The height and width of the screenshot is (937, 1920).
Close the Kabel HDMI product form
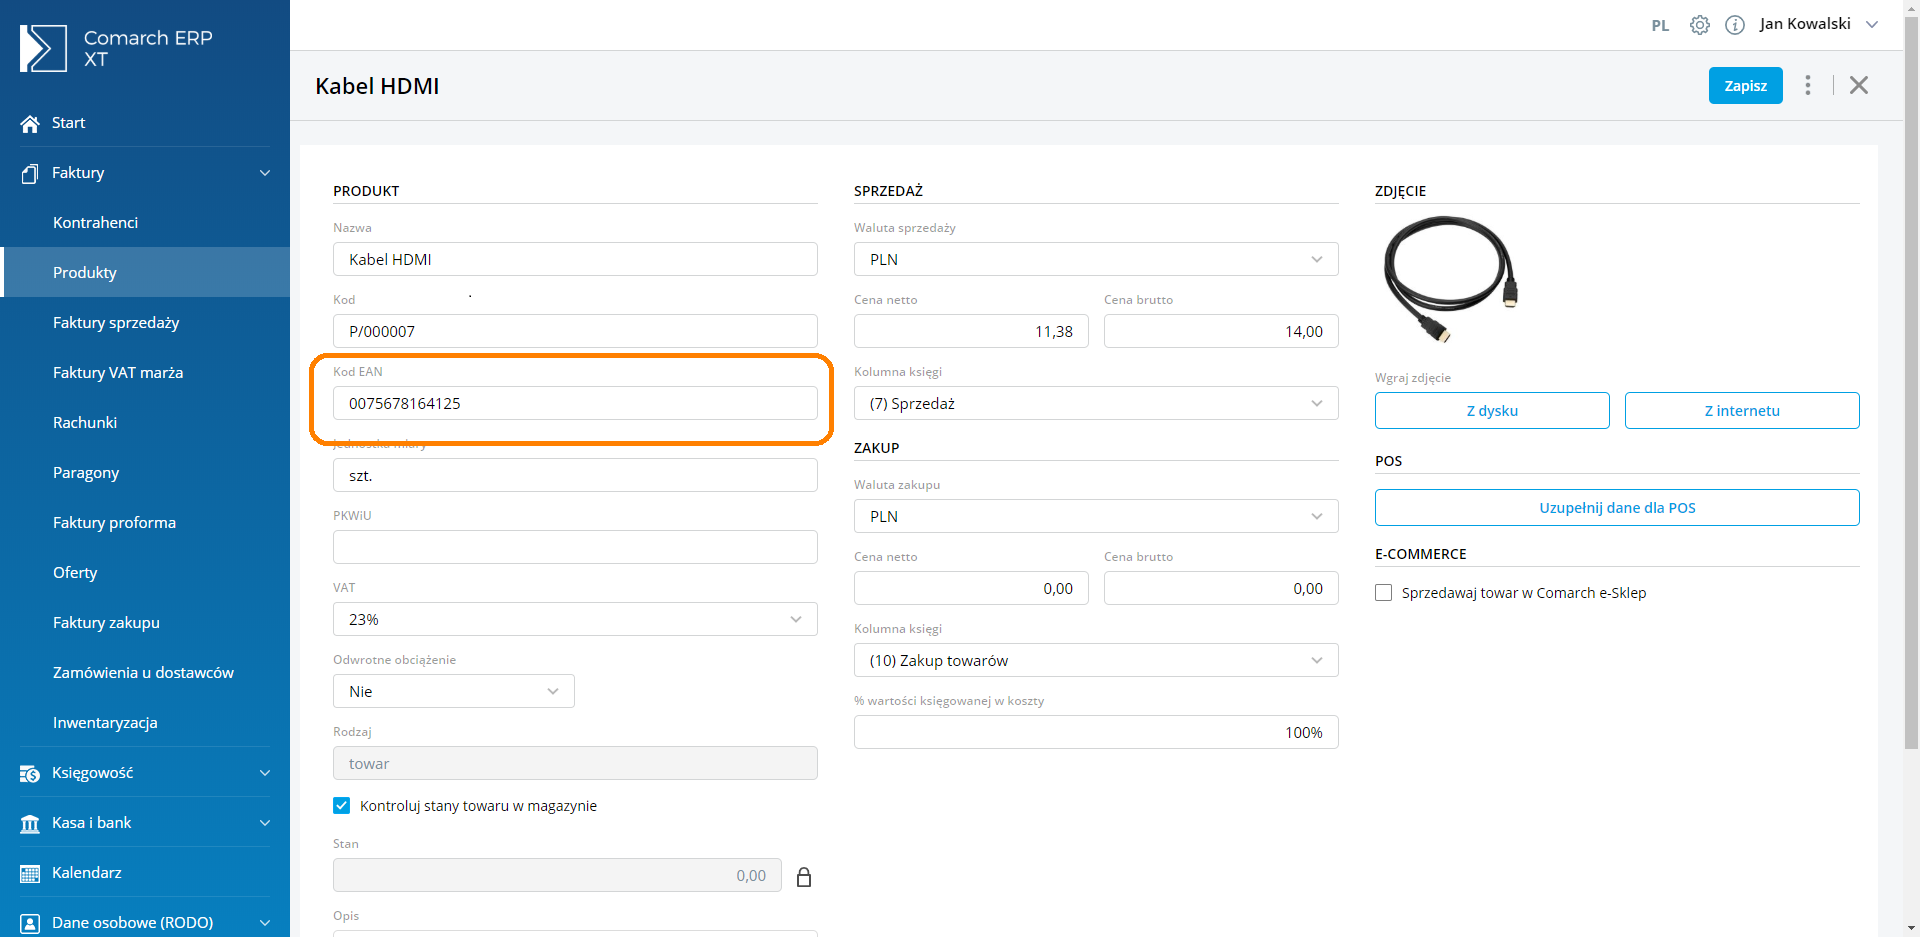(x=1858, y=85)
